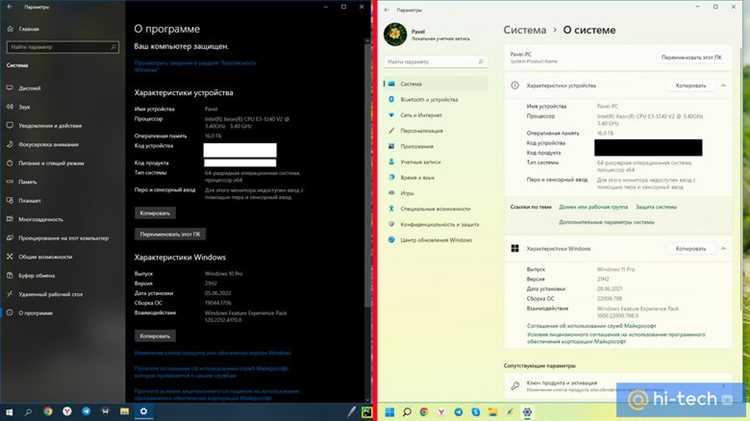Click the Pavel user avatar in light window
The width and height of the screenshot is (750, 421).
point(395,34)
